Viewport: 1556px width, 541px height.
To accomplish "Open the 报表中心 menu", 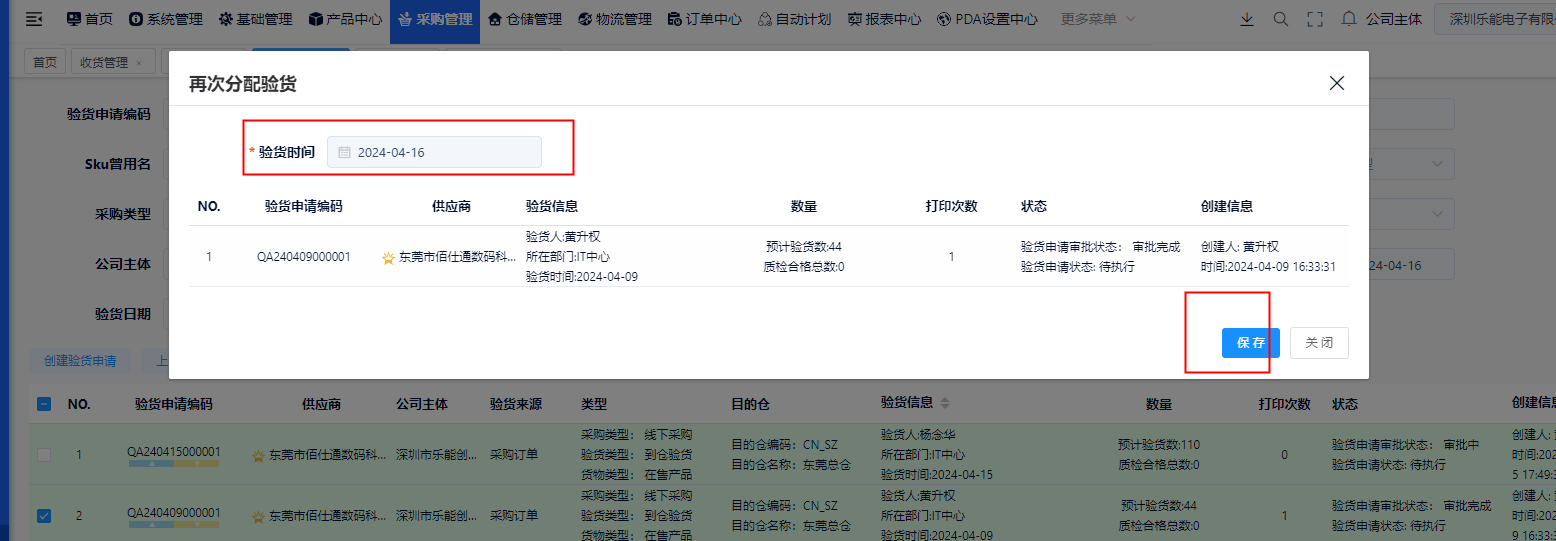I will [x=884, y=19].
